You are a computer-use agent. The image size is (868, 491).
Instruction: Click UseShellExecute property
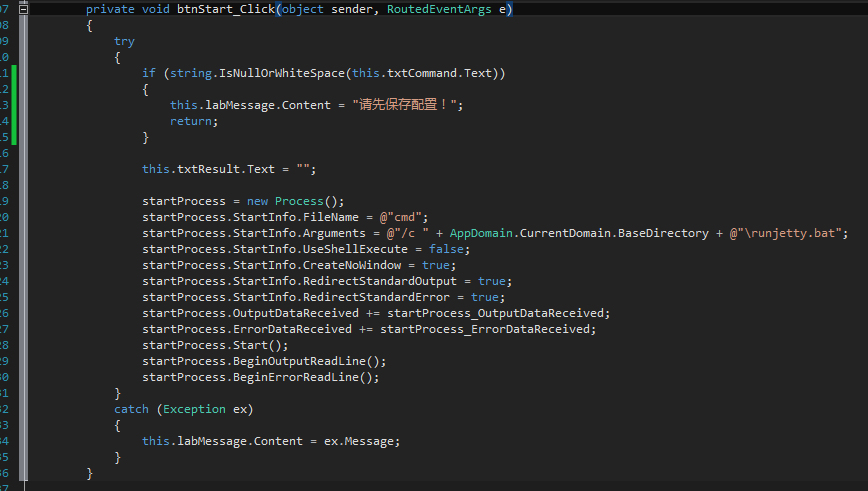point(355,250)
